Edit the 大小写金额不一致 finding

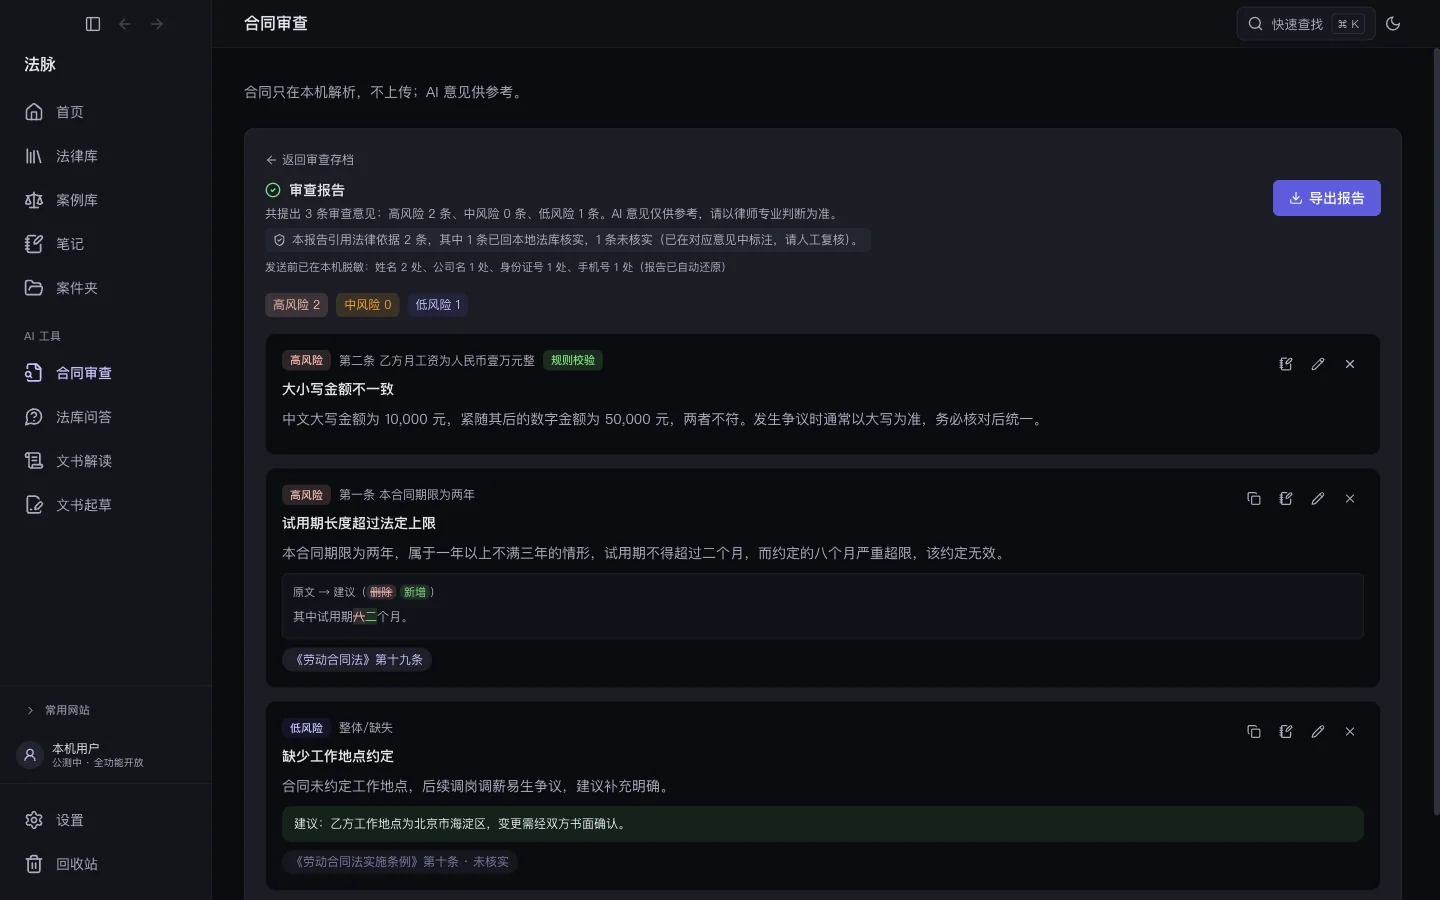pos(1318,364)
